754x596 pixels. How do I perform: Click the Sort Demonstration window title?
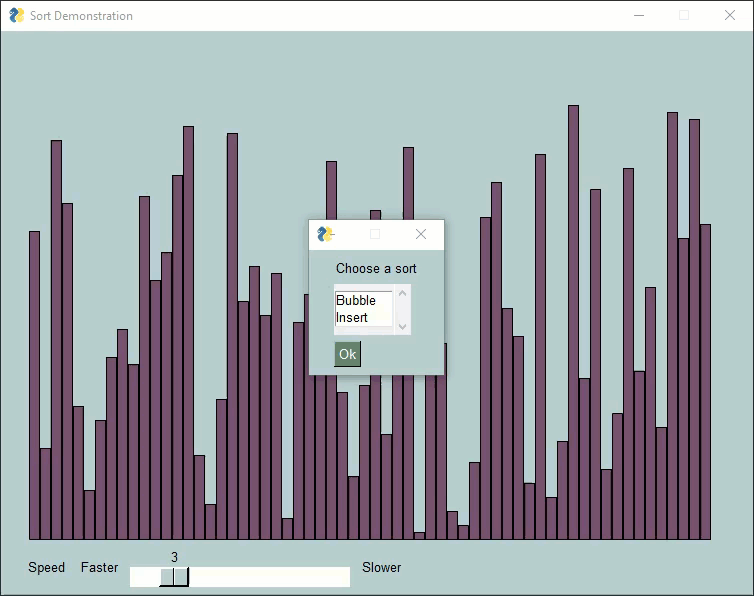[81, 16]
